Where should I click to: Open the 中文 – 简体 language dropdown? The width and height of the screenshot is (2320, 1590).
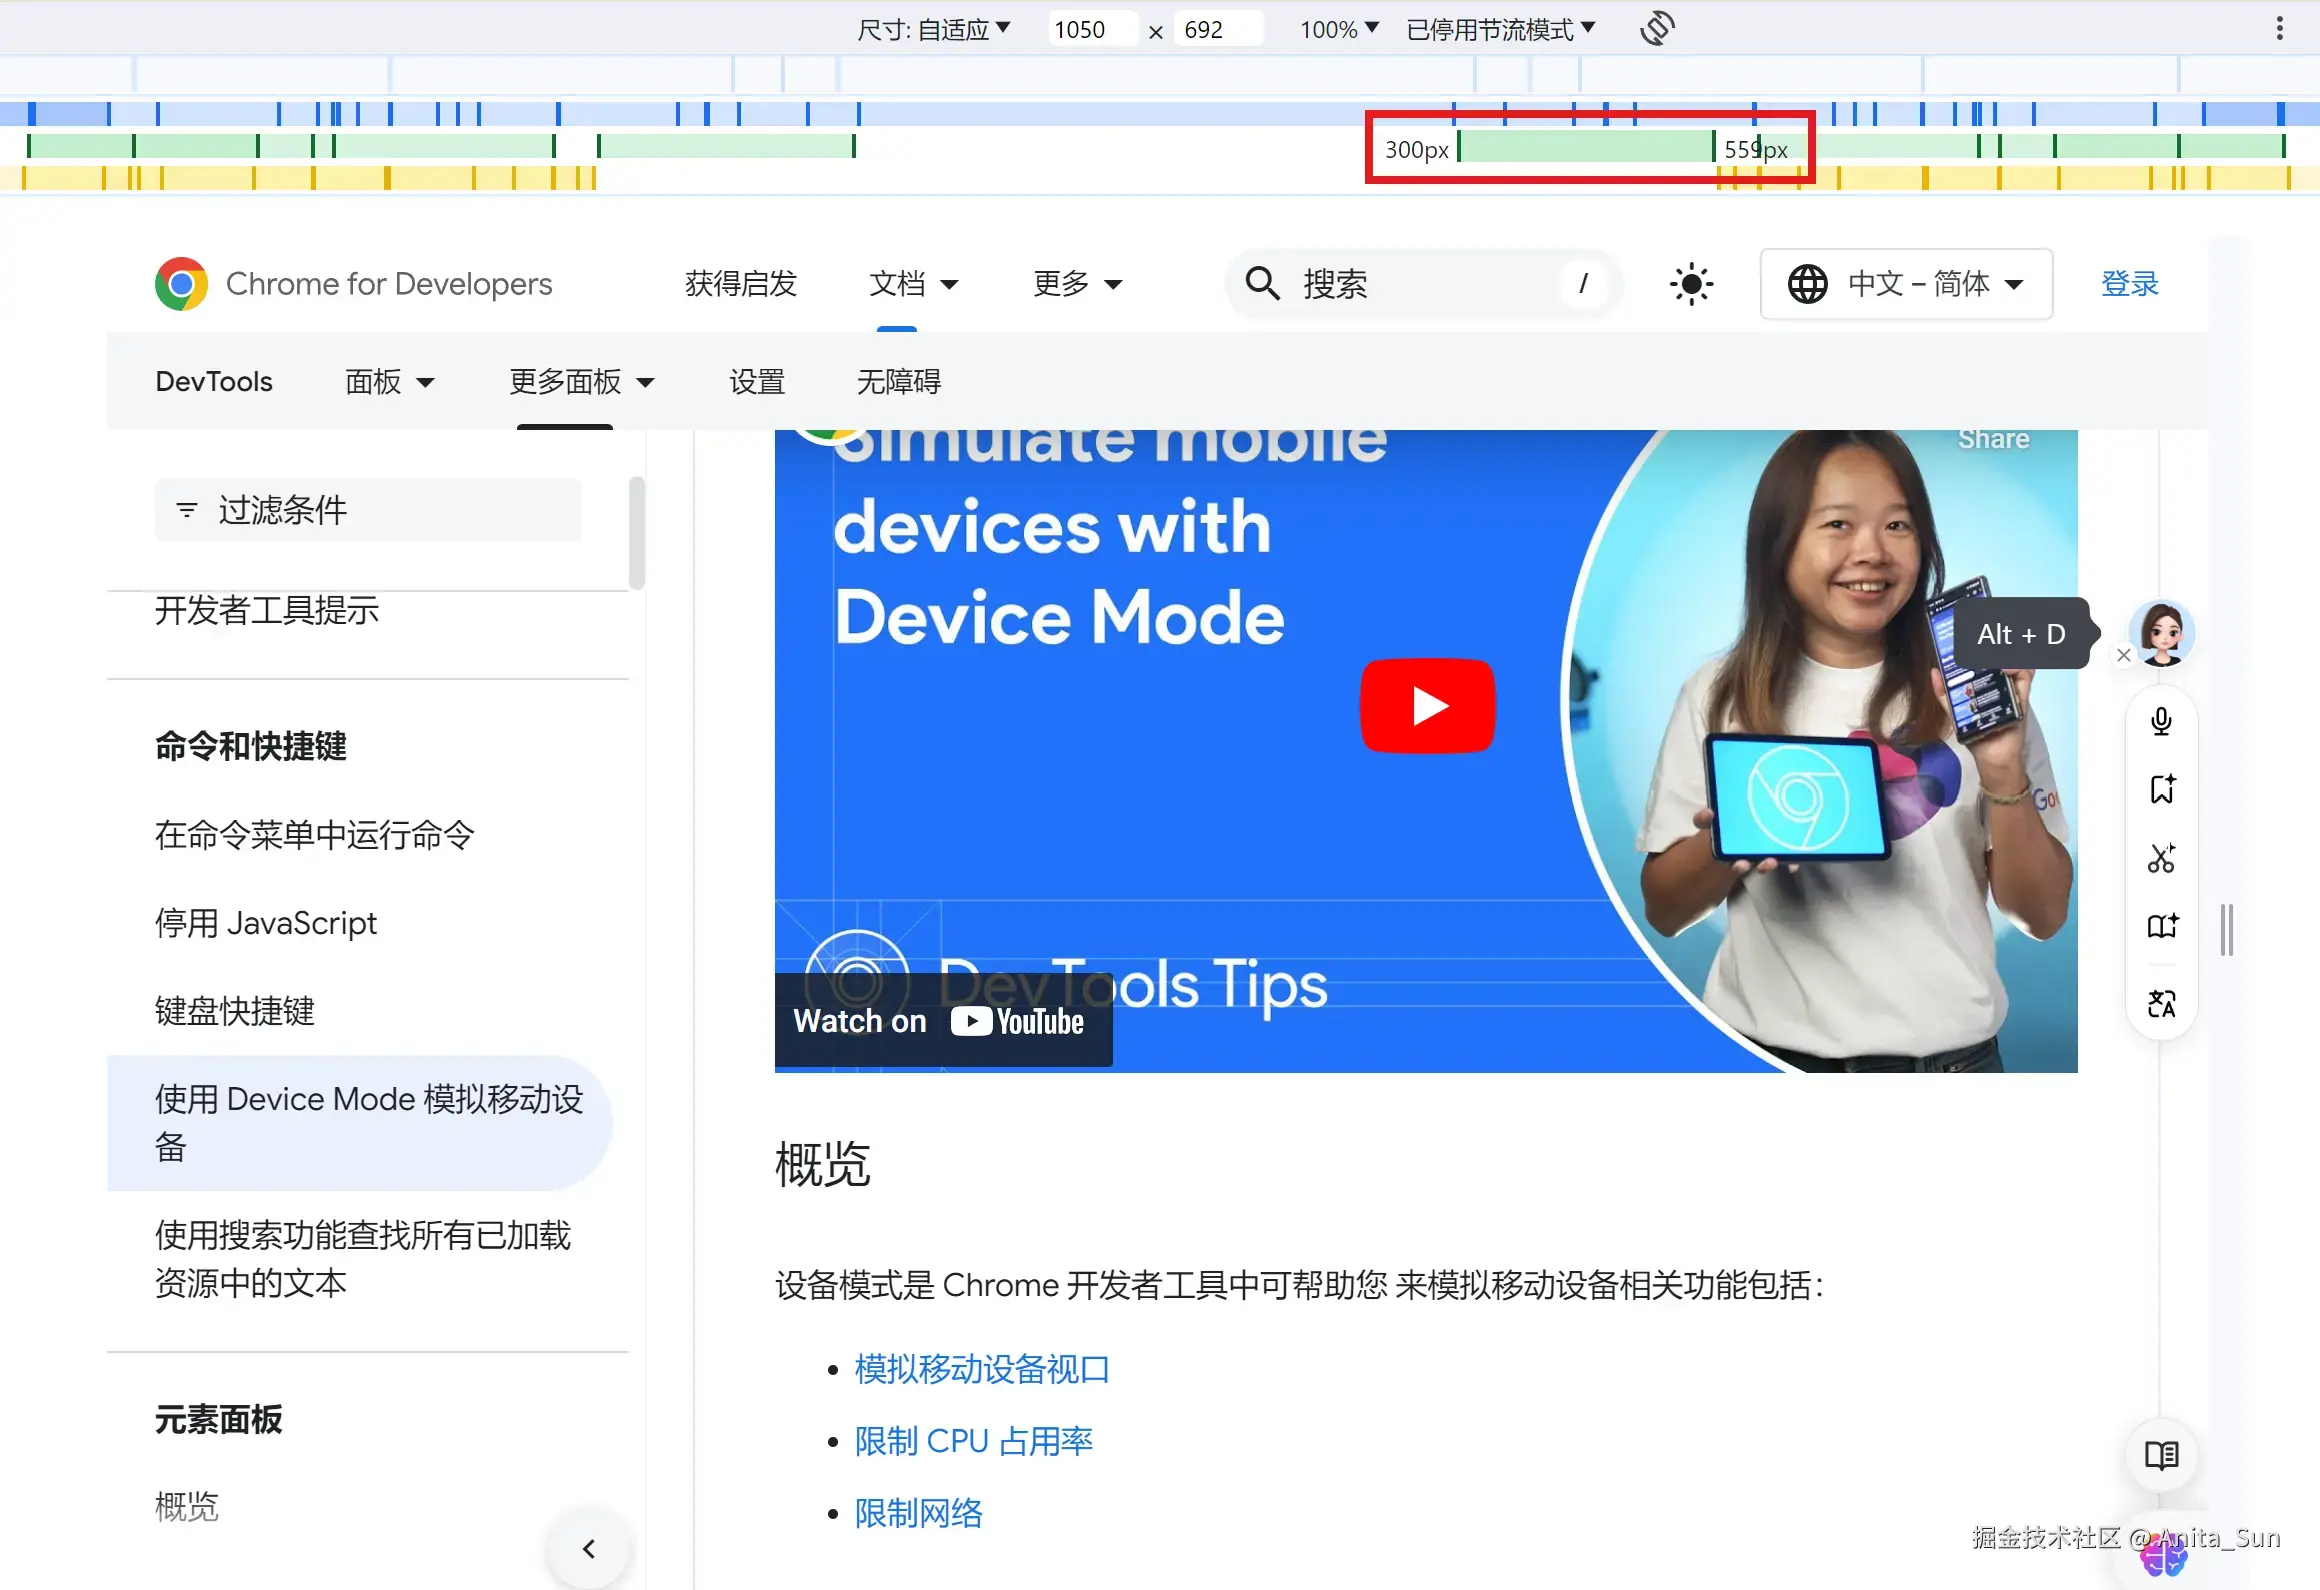click(1905, 284)
